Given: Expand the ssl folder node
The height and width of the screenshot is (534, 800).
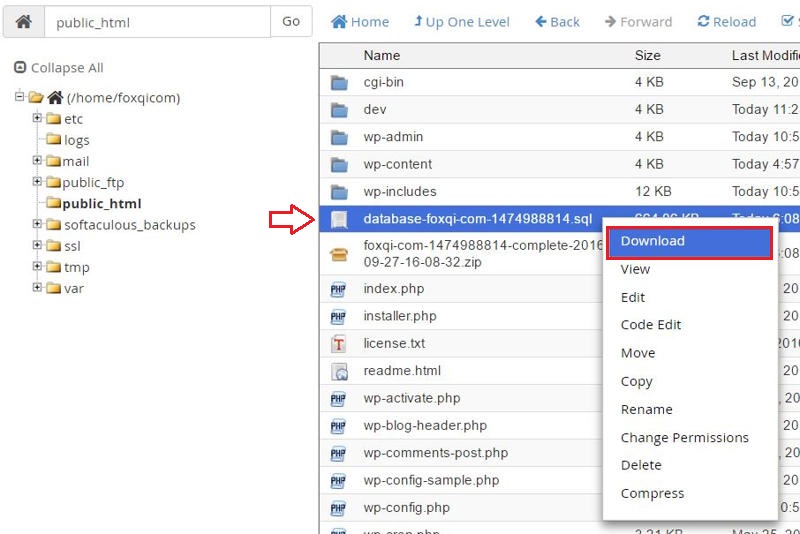Looking at the screenshot, I should pyautogui.click(x=37, y=245).
